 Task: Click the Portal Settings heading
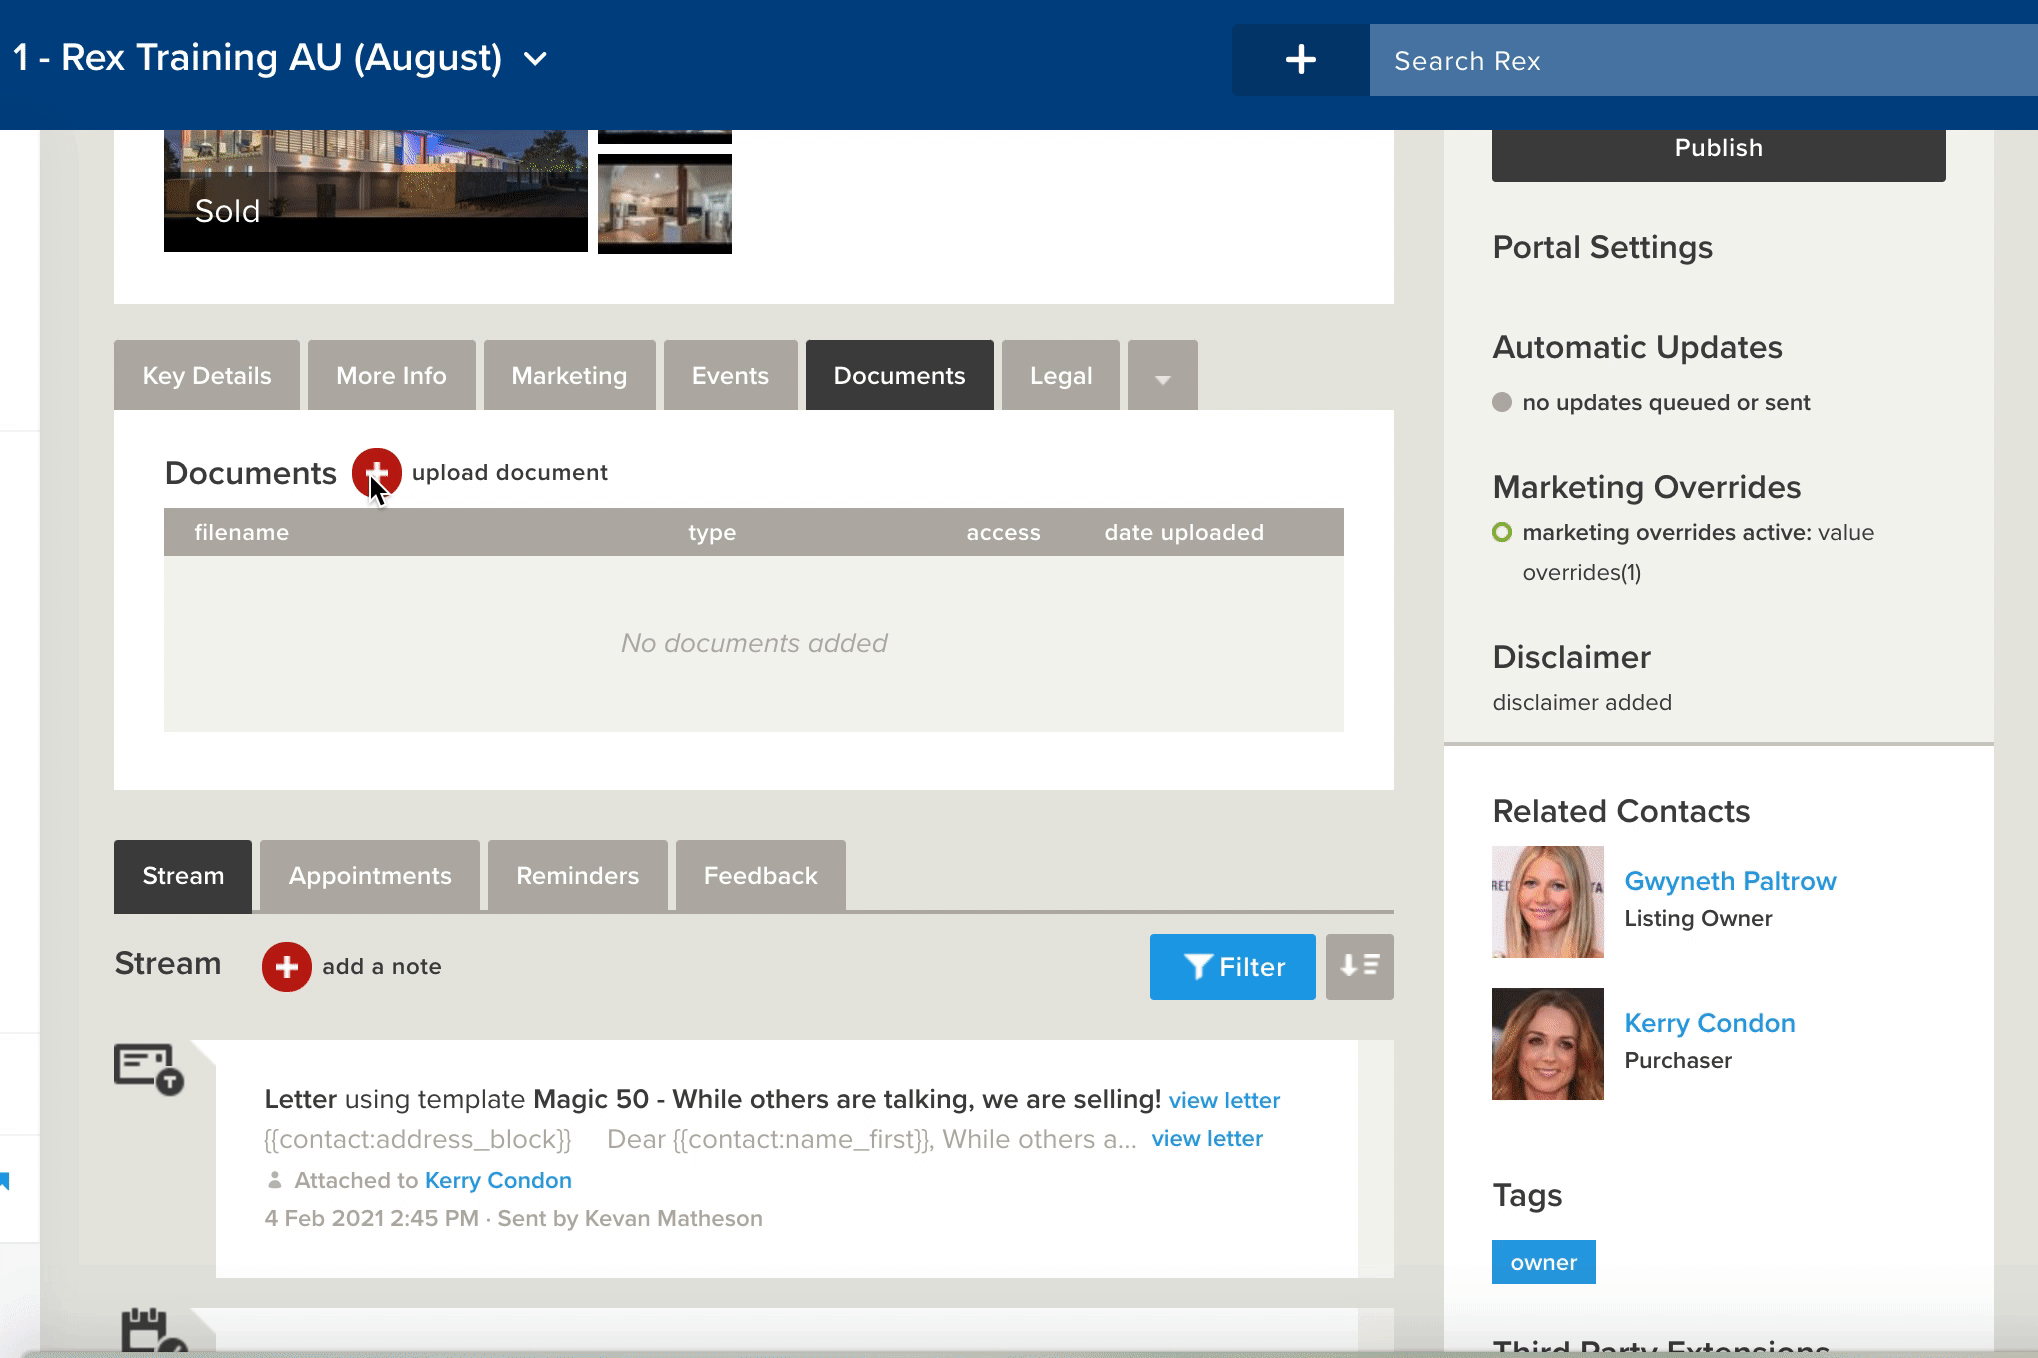pyautogui.click(x=1603, y=247)
